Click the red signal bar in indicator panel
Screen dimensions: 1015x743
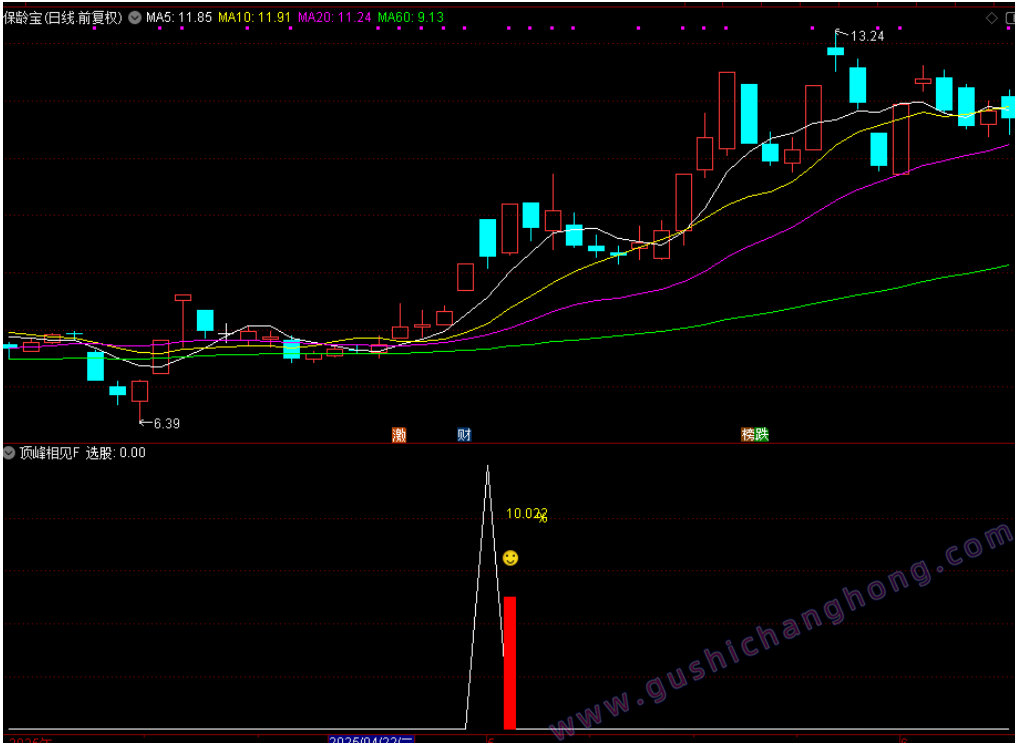pyautogui.click(x=510, y=663)
